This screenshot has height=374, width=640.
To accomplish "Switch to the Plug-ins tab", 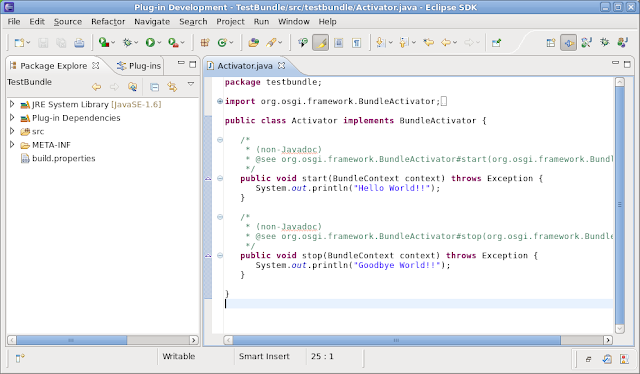I will click(x=139, y=66).
